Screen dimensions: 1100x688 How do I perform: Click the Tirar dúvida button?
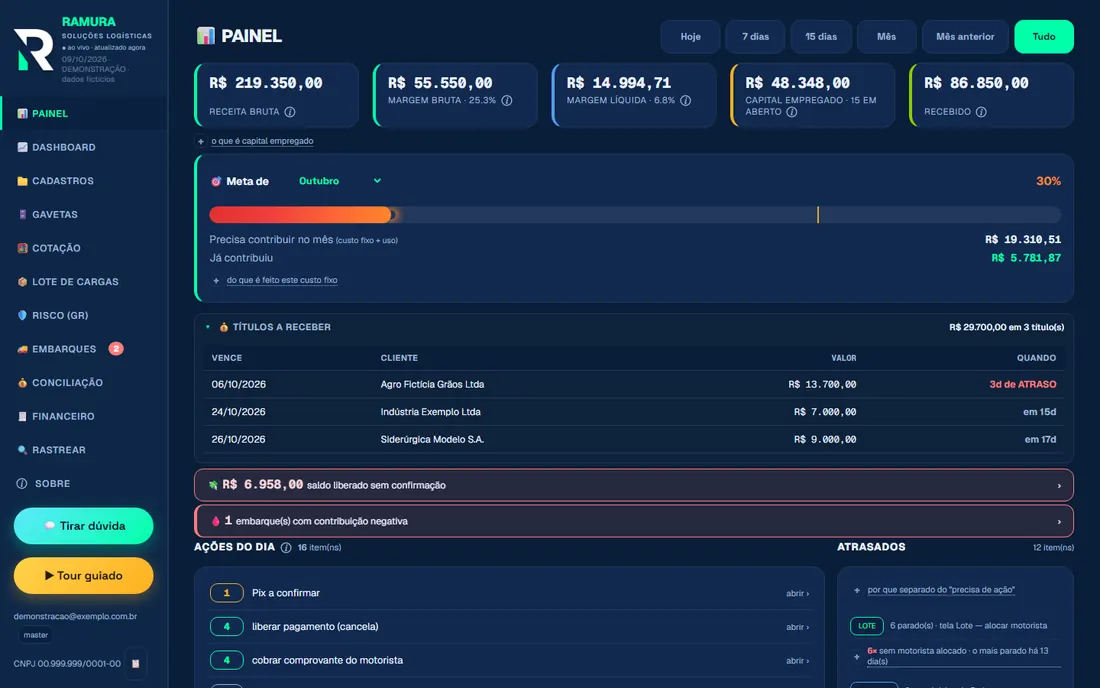click(x=83, y=526)
